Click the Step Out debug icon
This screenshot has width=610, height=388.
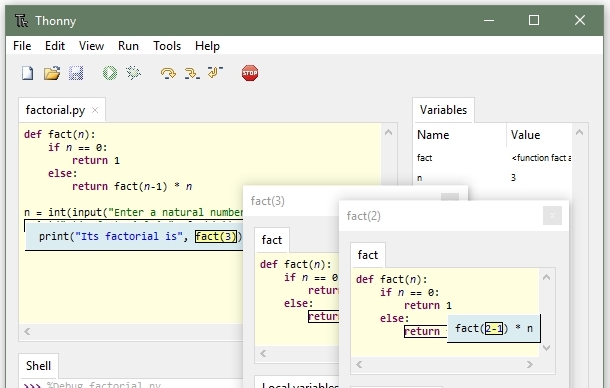(215, 72)
